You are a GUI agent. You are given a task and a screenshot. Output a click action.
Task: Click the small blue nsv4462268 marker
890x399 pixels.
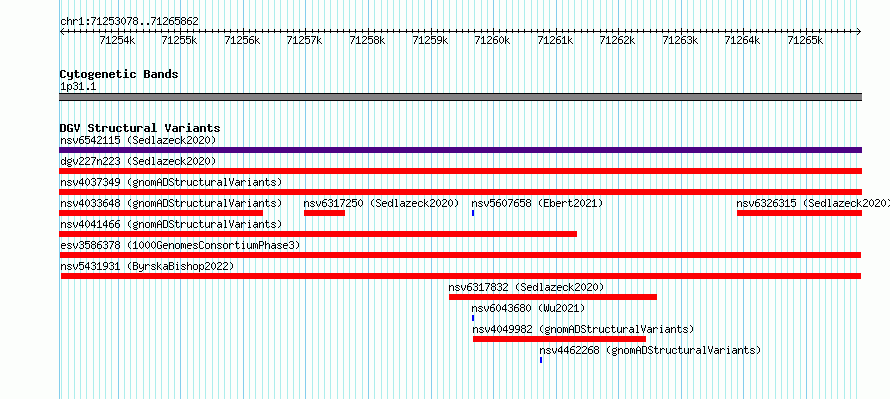pos(541,360)
